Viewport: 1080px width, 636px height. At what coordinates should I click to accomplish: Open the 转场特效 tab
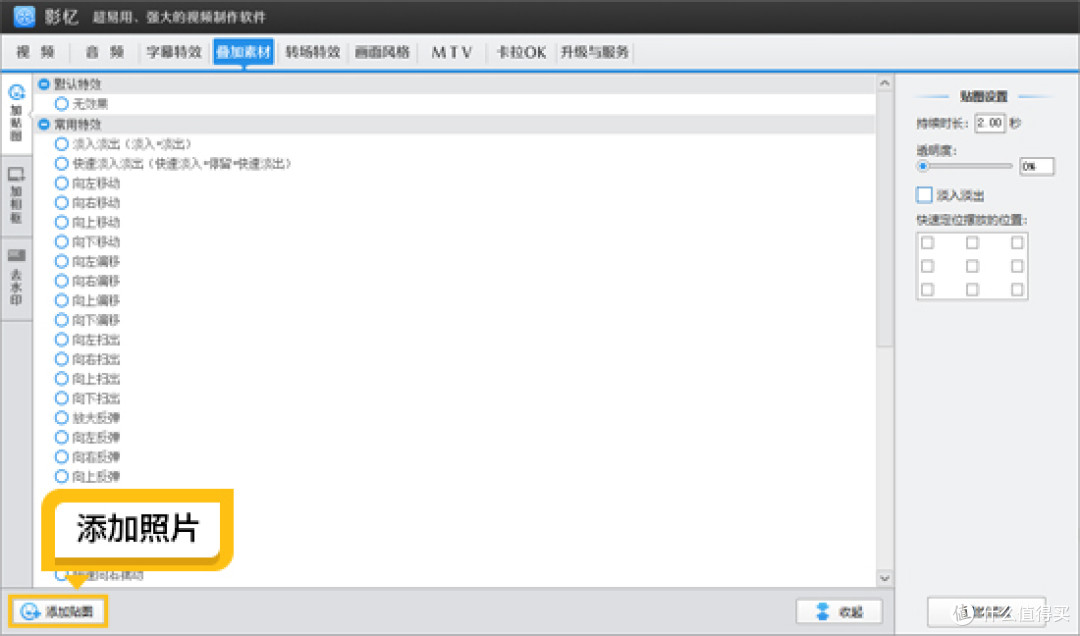(313, 52)
